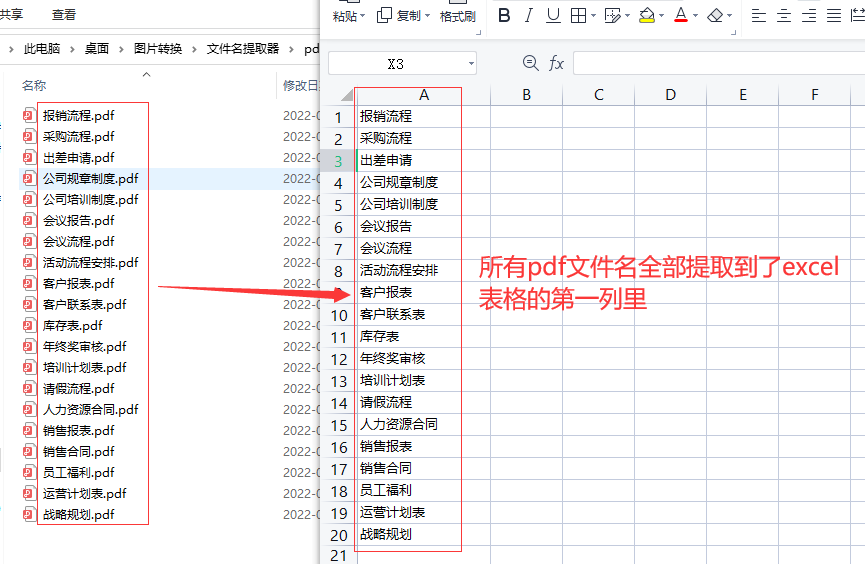Viewport: 865px width, 564px height.
Task: Select file 库存表.pdf in Explorer
Action: (73, 326)
